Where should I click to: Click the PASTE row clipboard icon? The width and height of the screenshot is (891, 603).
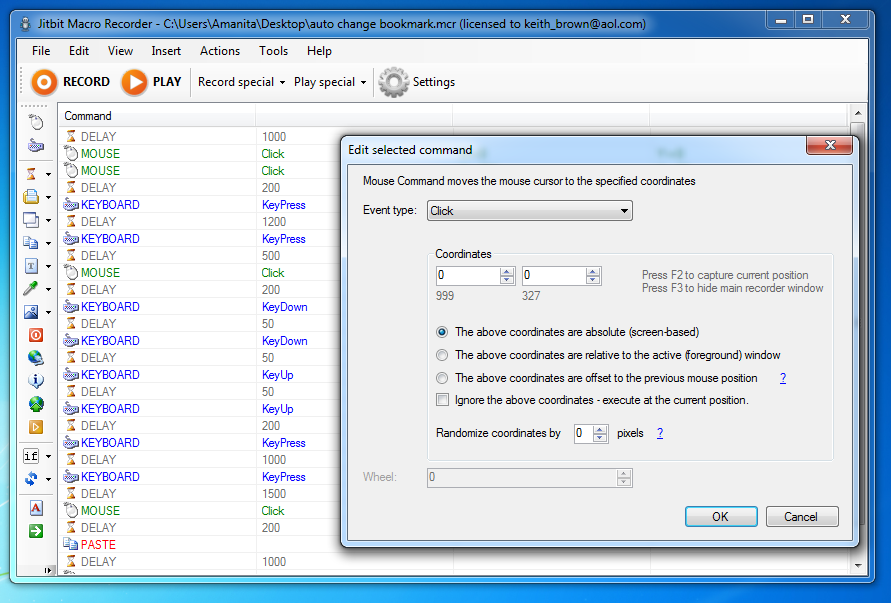click(70, 544)
